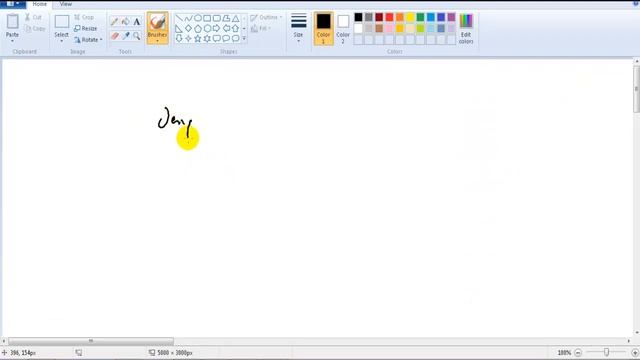Choose the Right arrow shape

coord(216,29)
